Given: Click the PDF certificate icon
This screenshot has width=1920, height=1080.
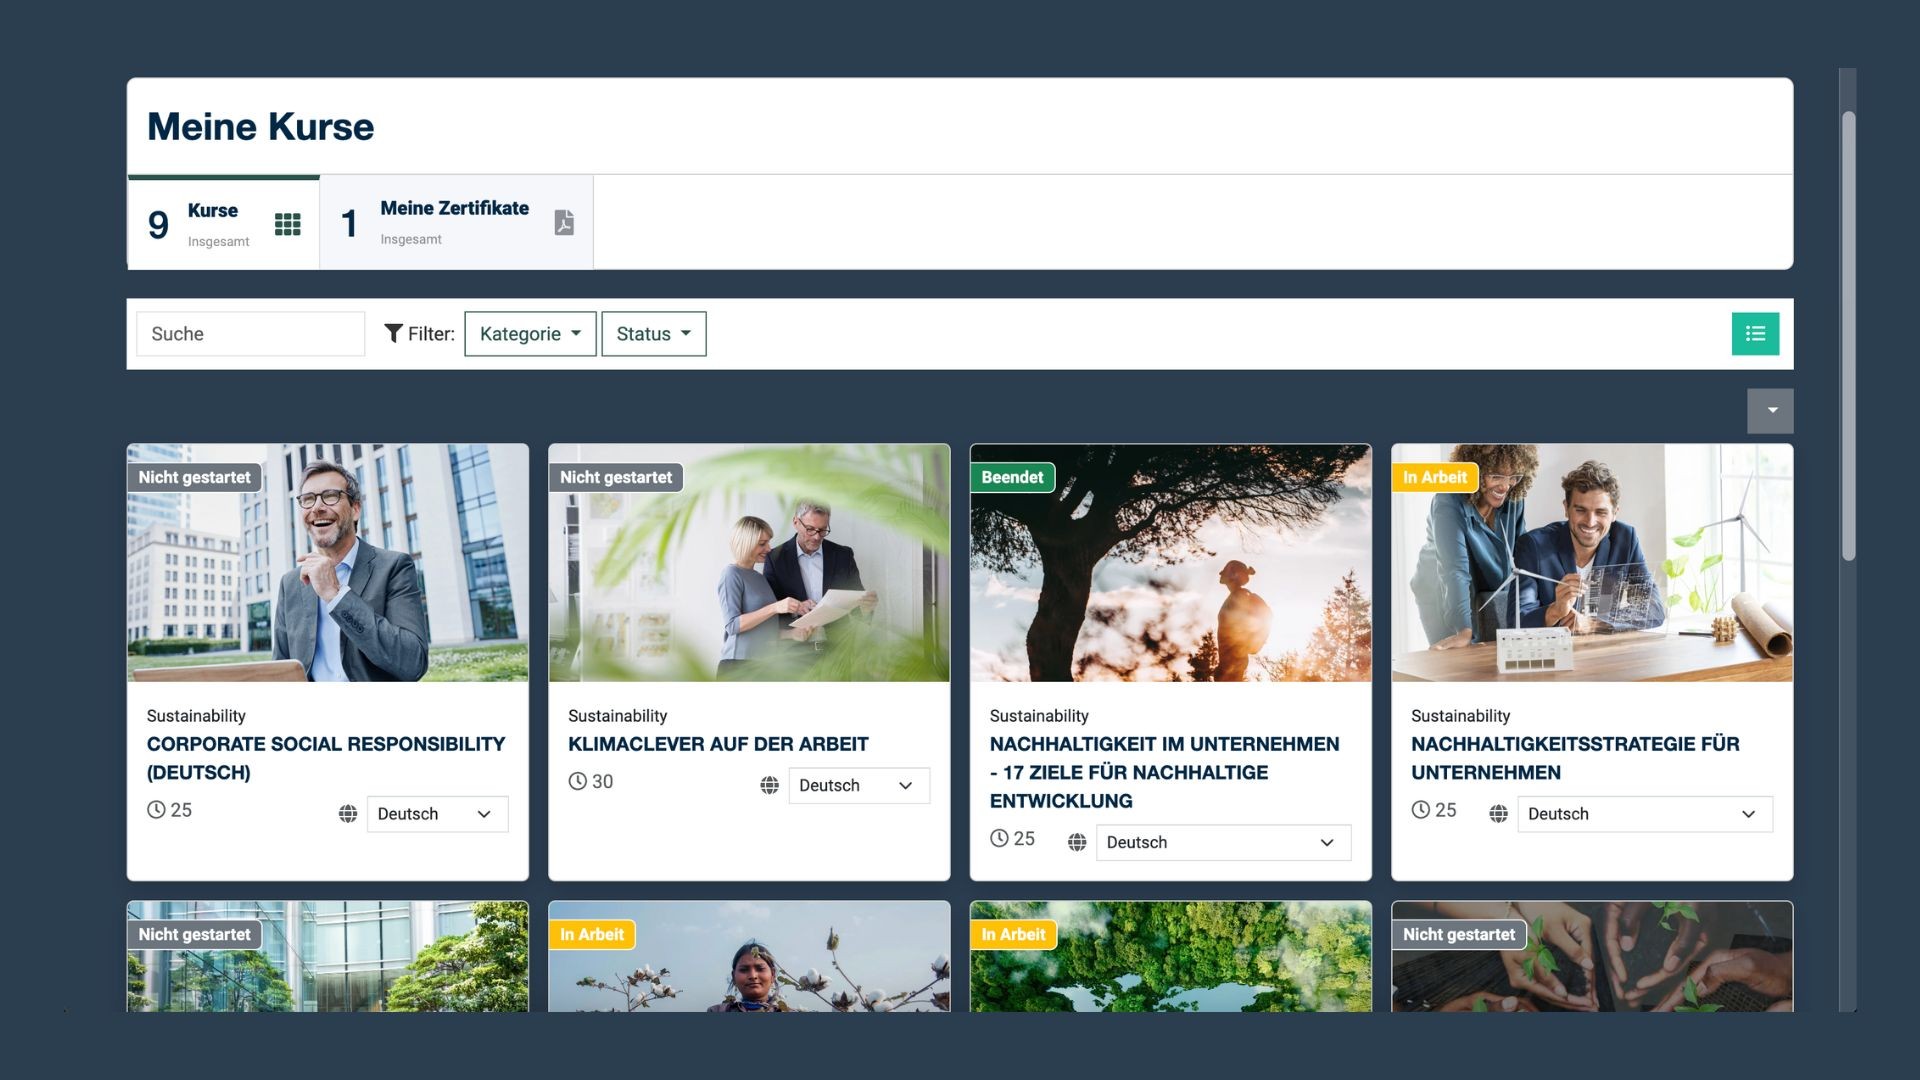Looking at the screenshot, I should (564, 222).
